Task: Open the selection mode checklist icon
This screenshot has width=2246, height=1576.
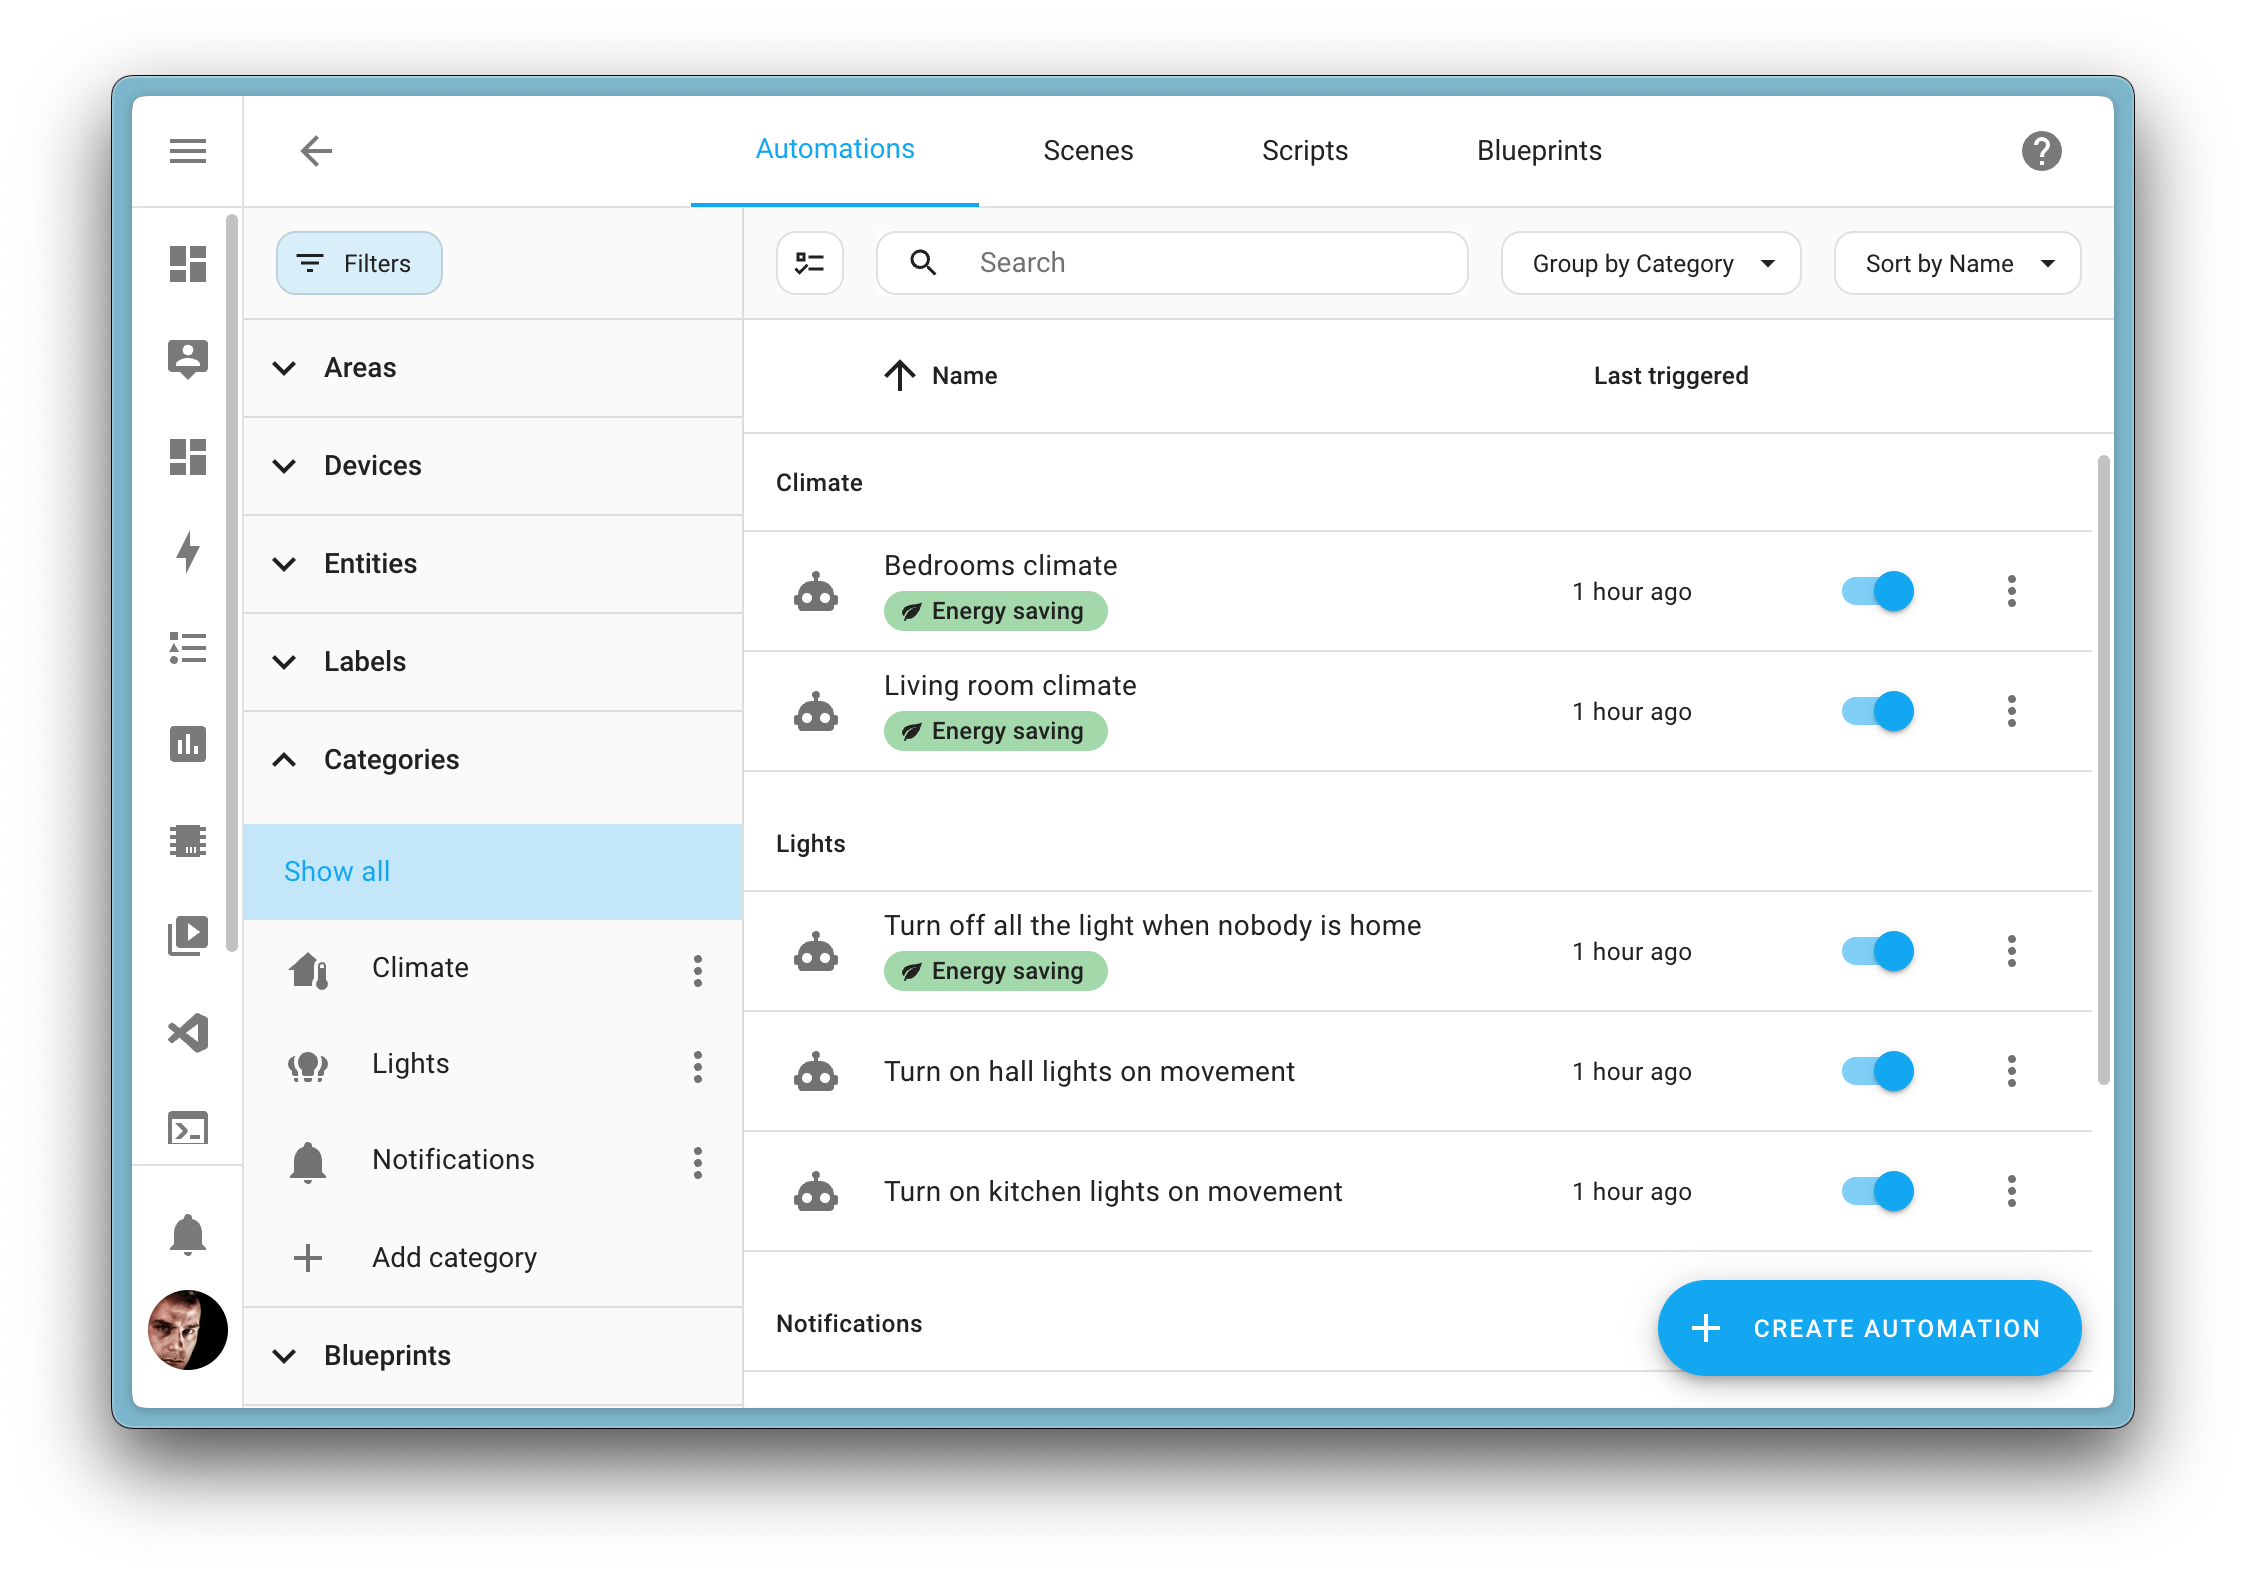Action: (810, 262)
